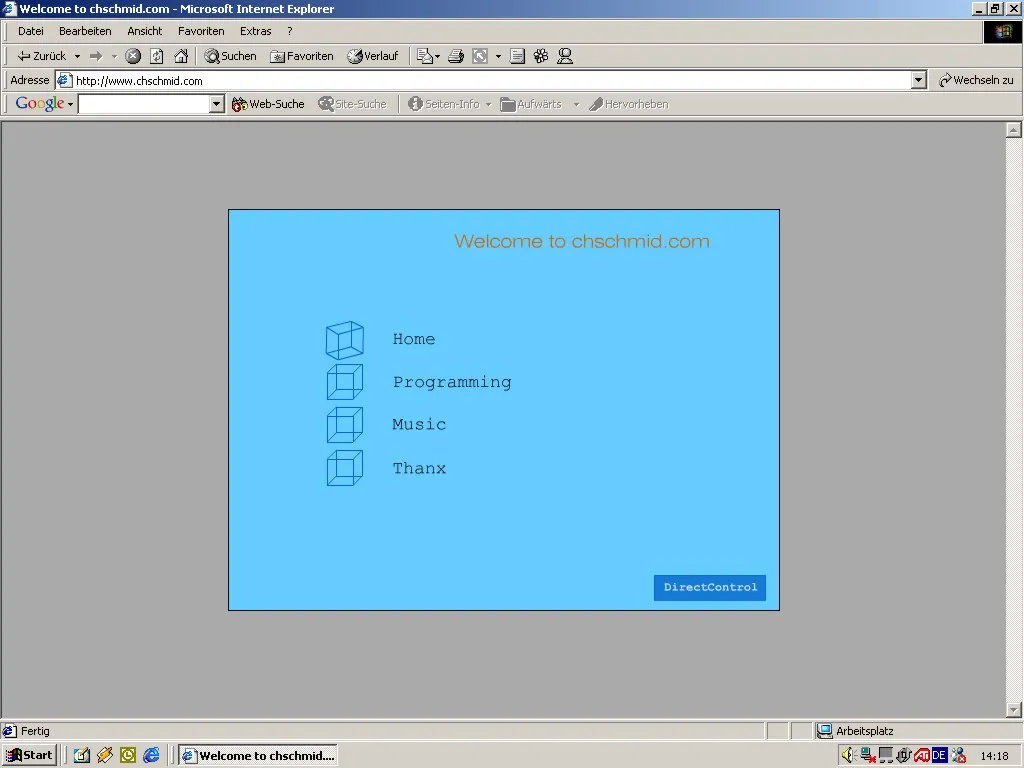
Task: Open the Ansicht menu
Action: (144, 31)
